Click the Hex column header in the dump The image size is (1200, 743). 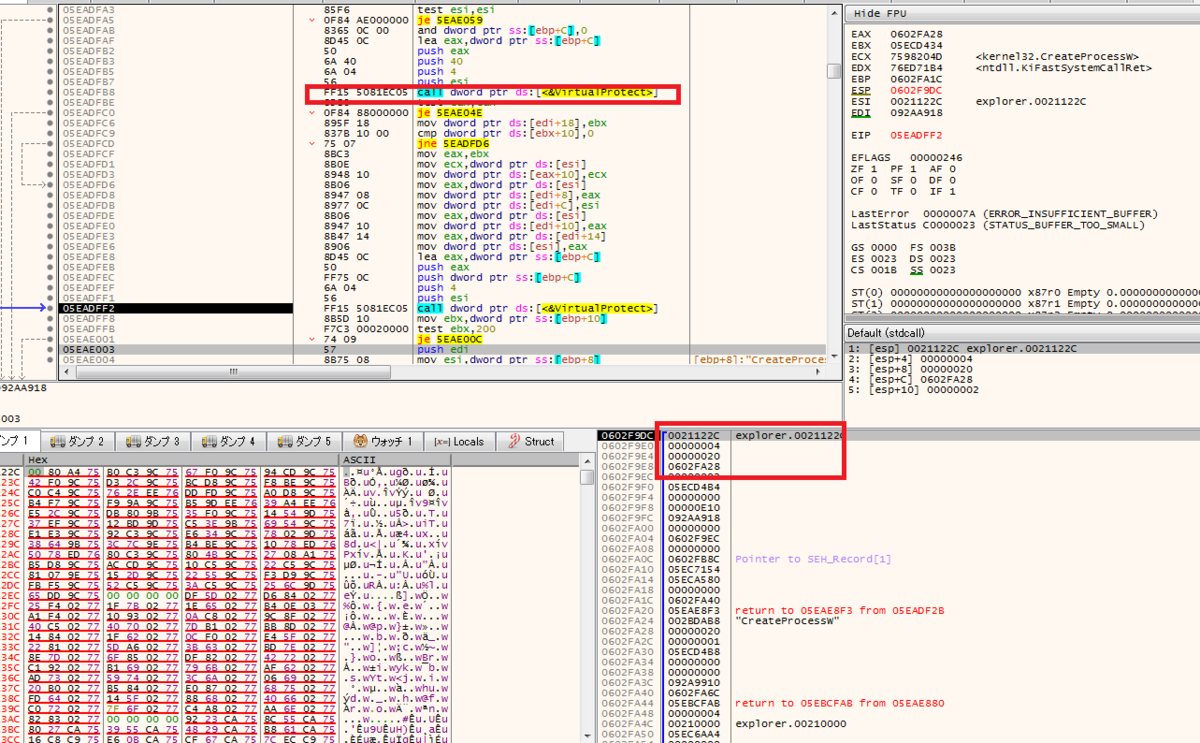click(182, 459)
